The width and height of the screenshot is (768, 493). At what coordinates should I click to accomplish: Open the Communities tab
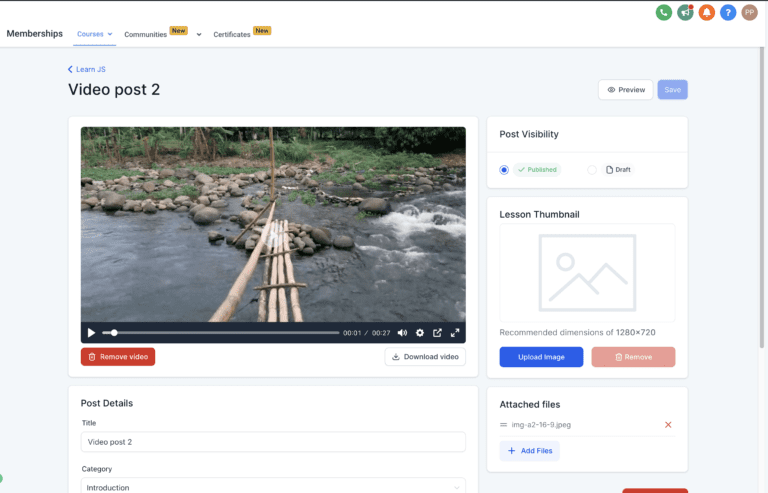pyautogui.click(x=145, y=35)
